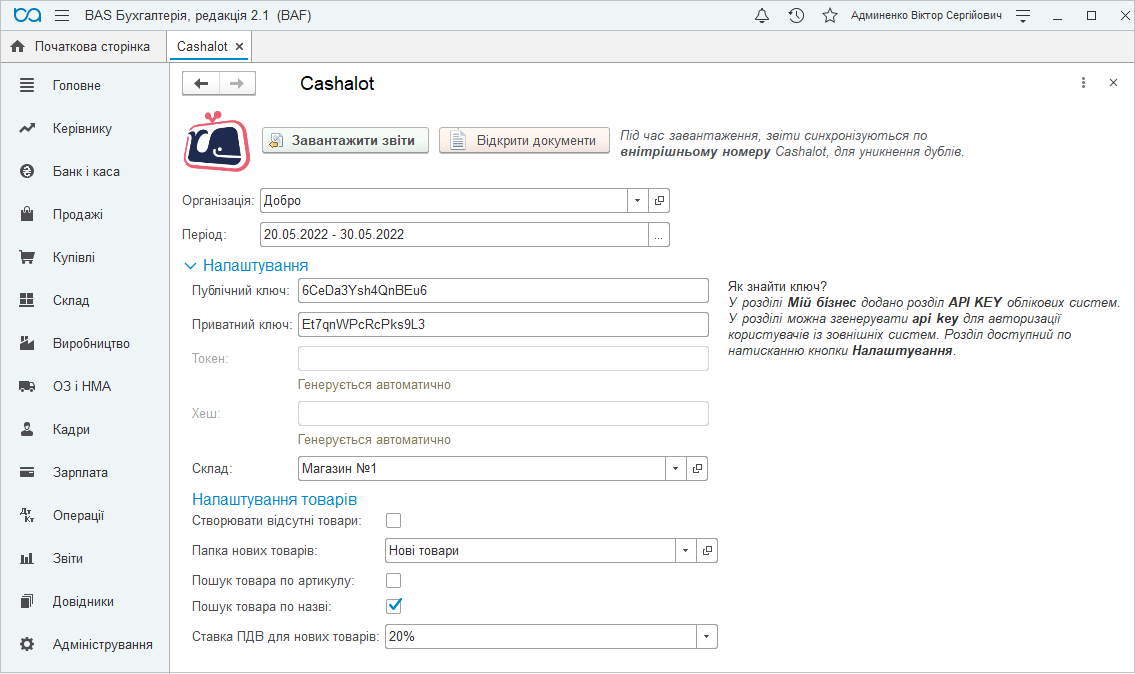Click the open icon next to Склад field
The image size is (1135, 674).
pos(698,468)
